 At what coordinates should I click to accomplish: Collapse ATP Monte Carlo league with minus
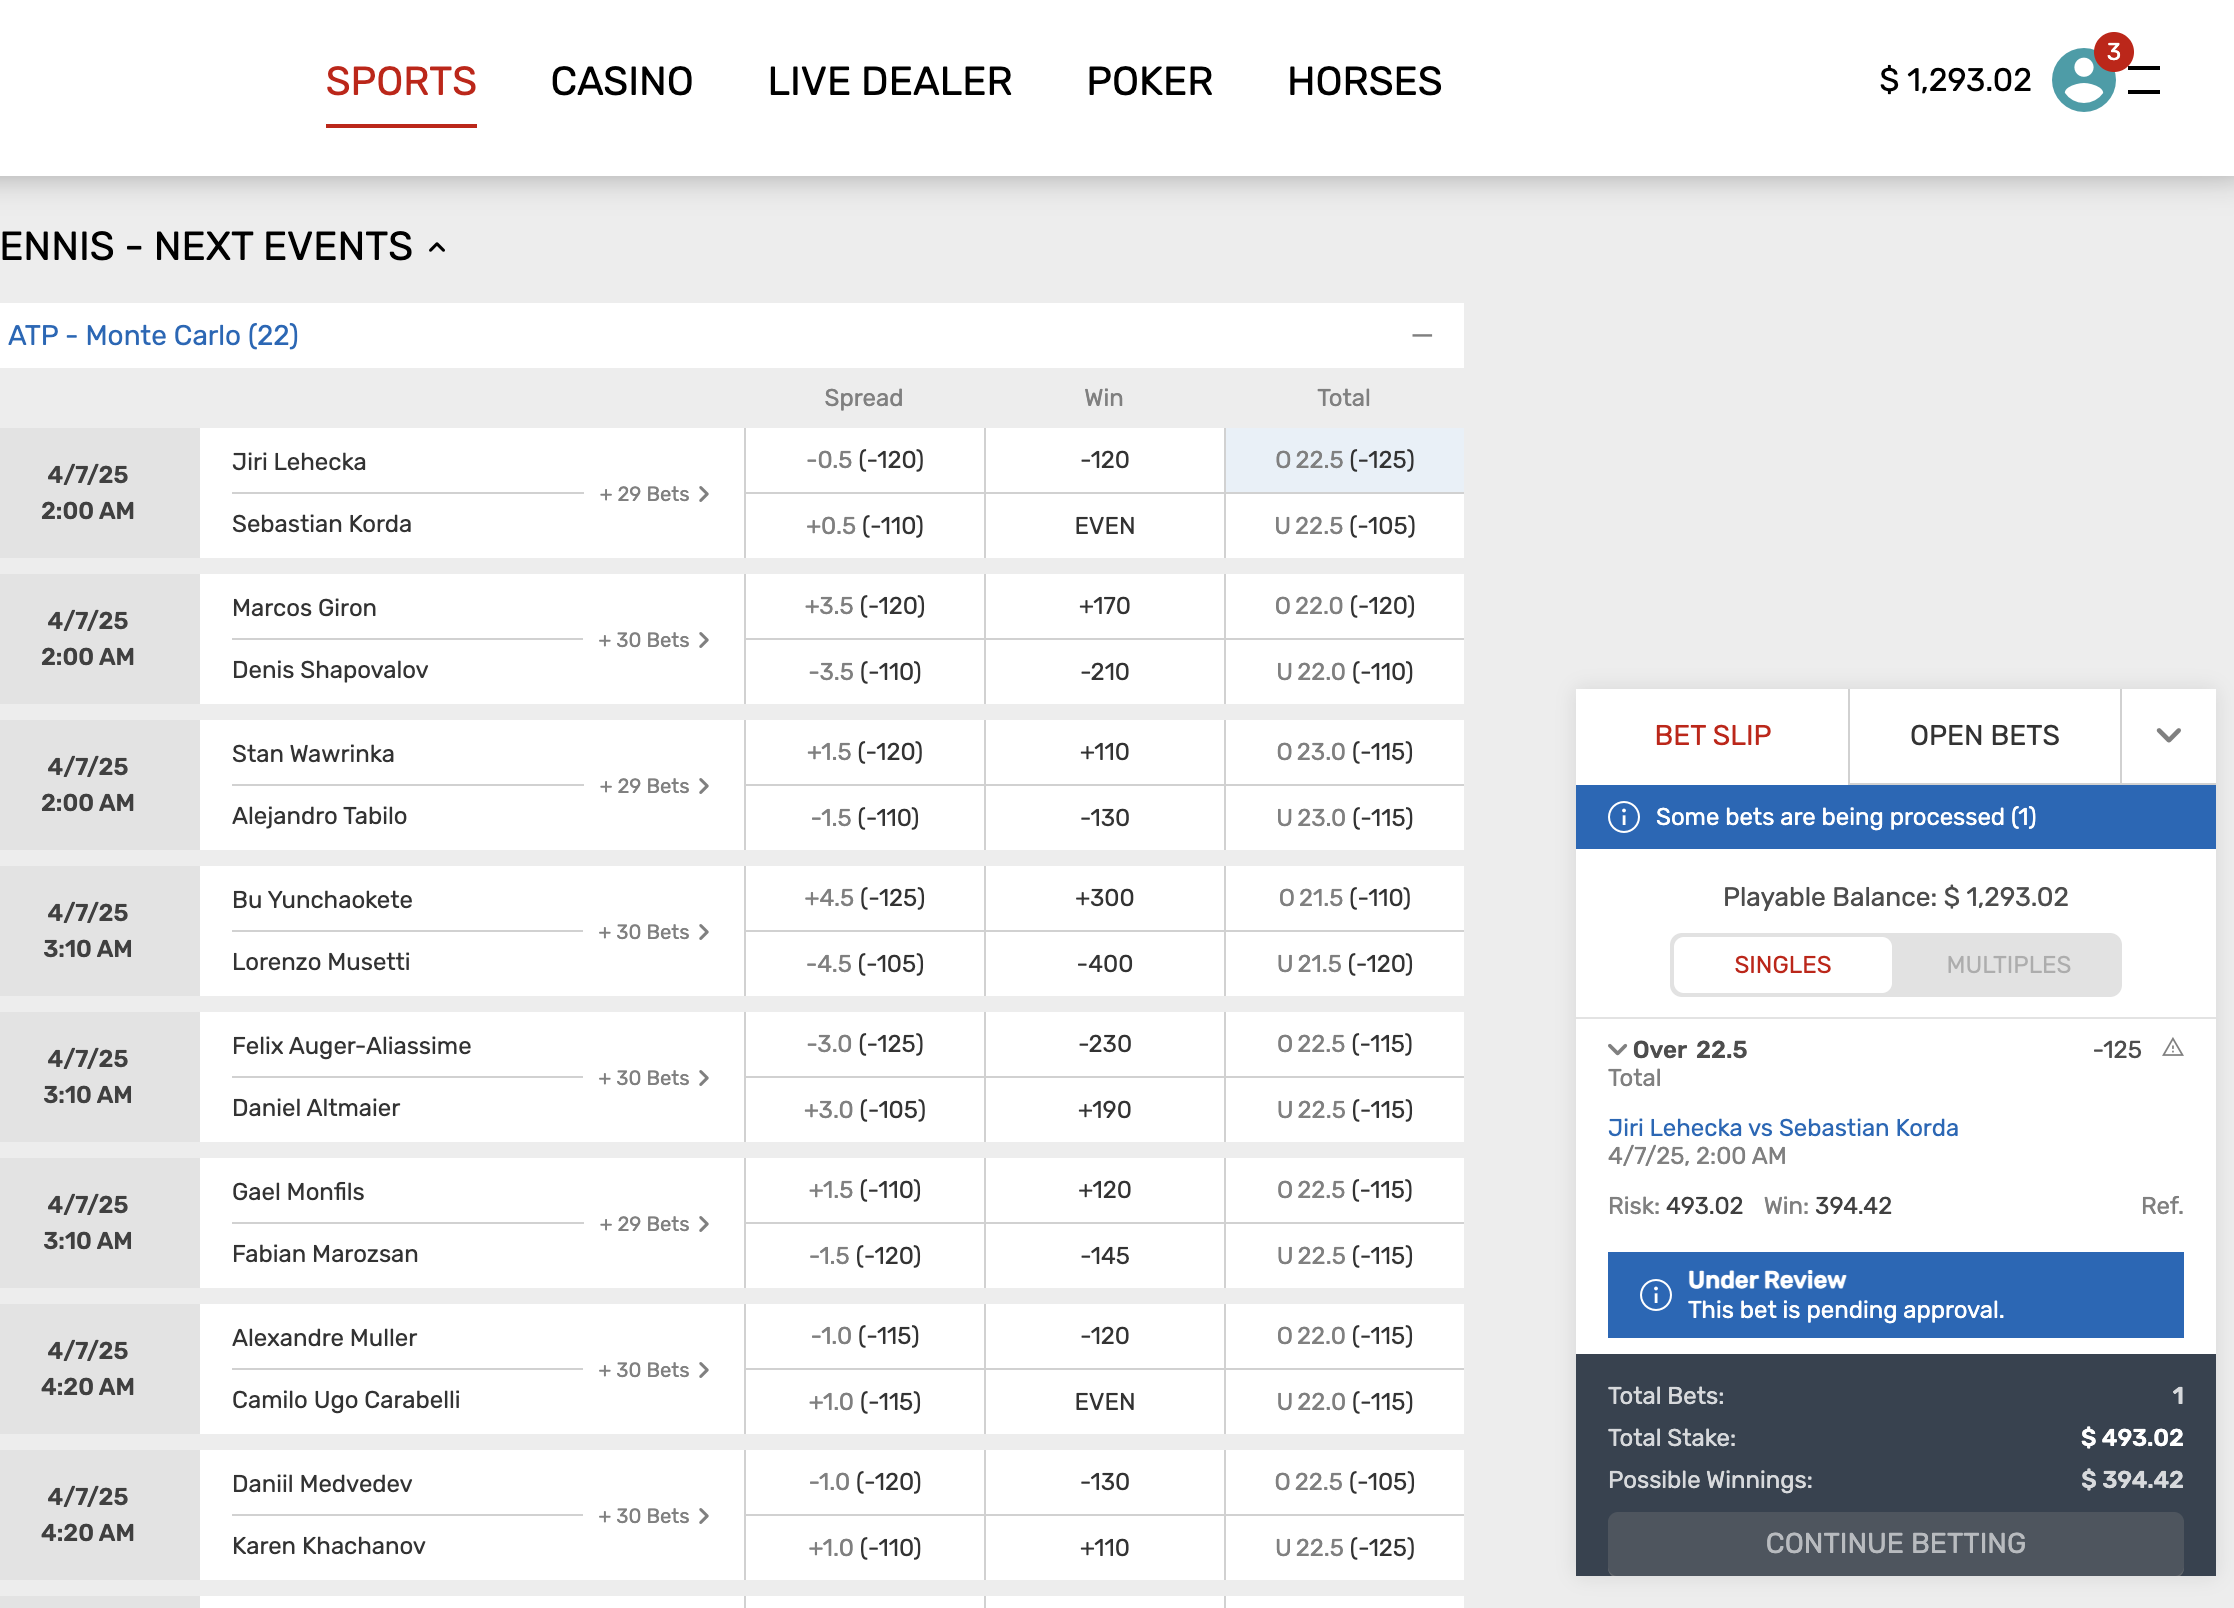click(x=1421, y=336)
